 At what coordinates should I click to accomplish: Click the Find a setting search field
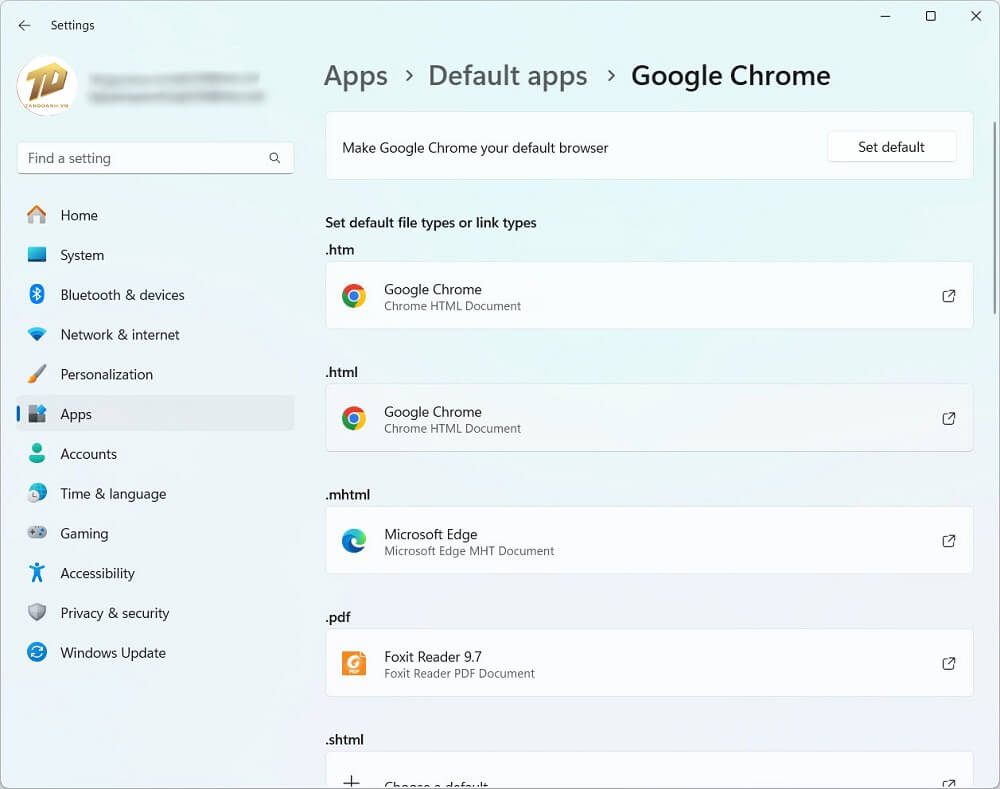[155, 158]
